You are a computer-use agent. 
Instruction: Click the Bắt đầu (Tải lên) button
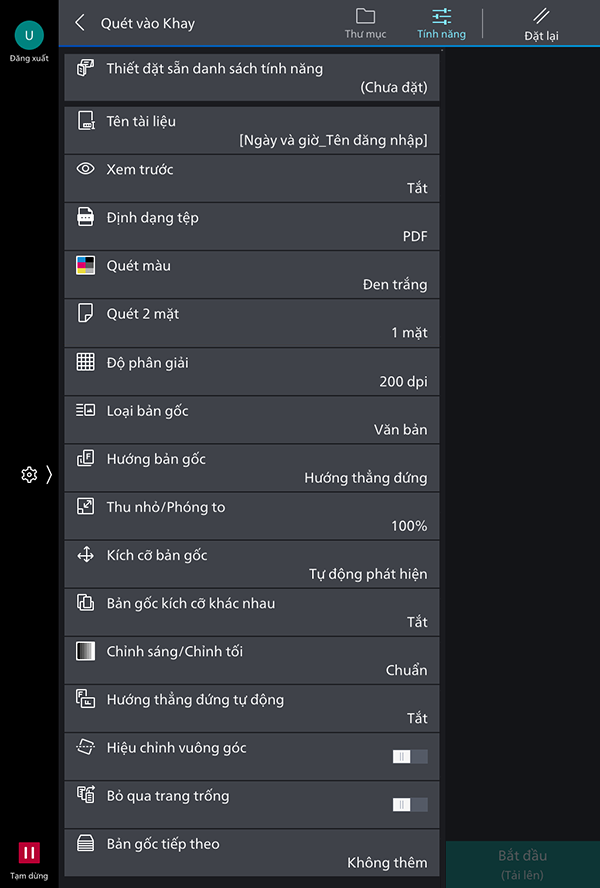click(522, 864)
